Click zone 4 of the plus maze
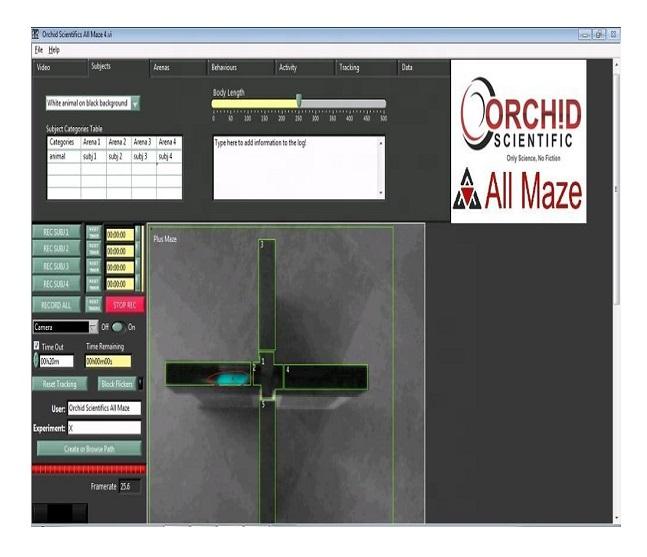 click(x=326, y=376)
